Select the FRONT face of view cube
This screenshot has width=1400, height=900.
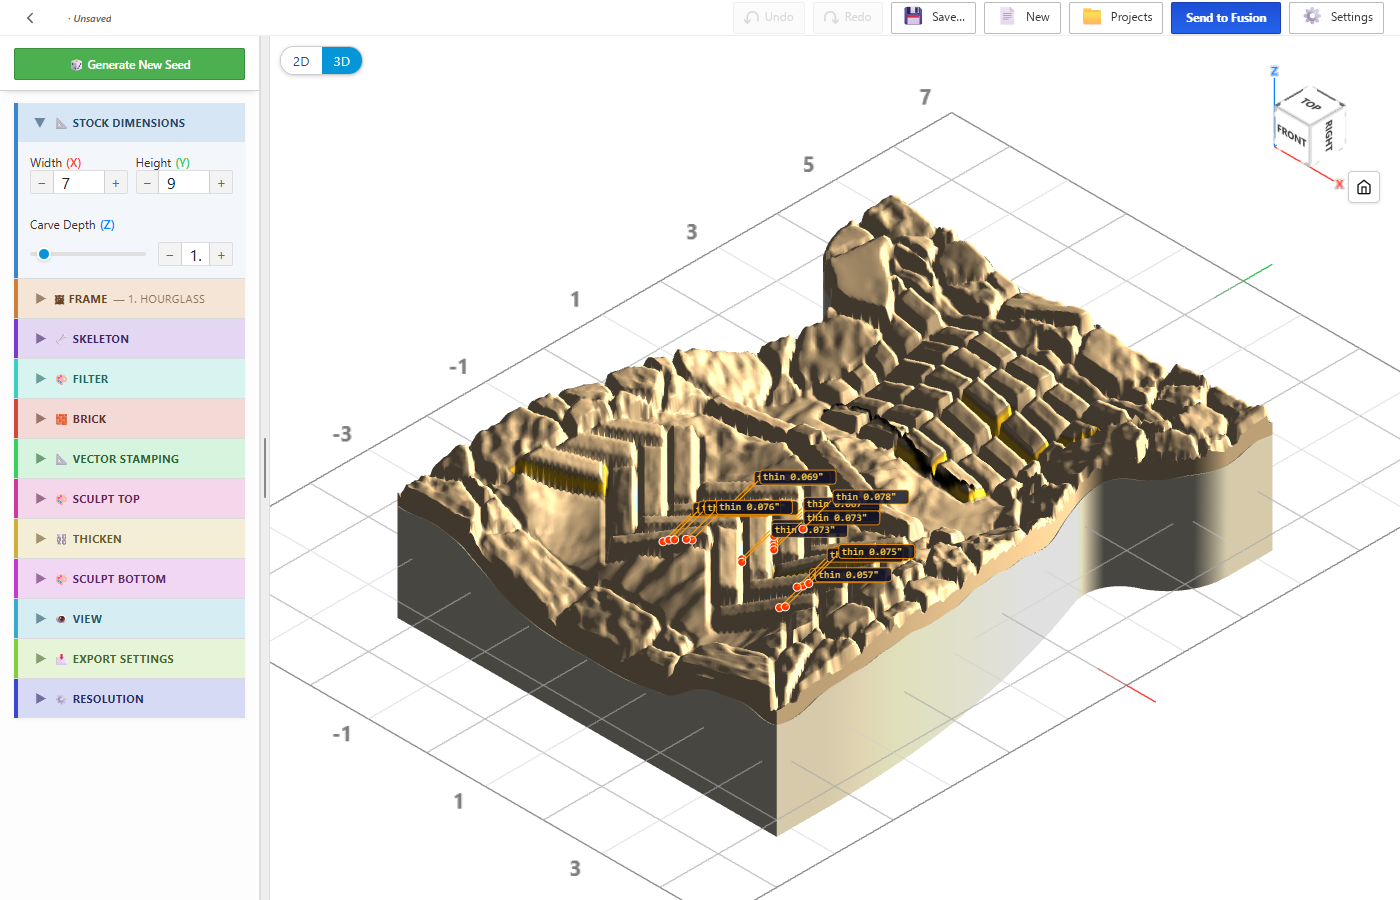1292,134
